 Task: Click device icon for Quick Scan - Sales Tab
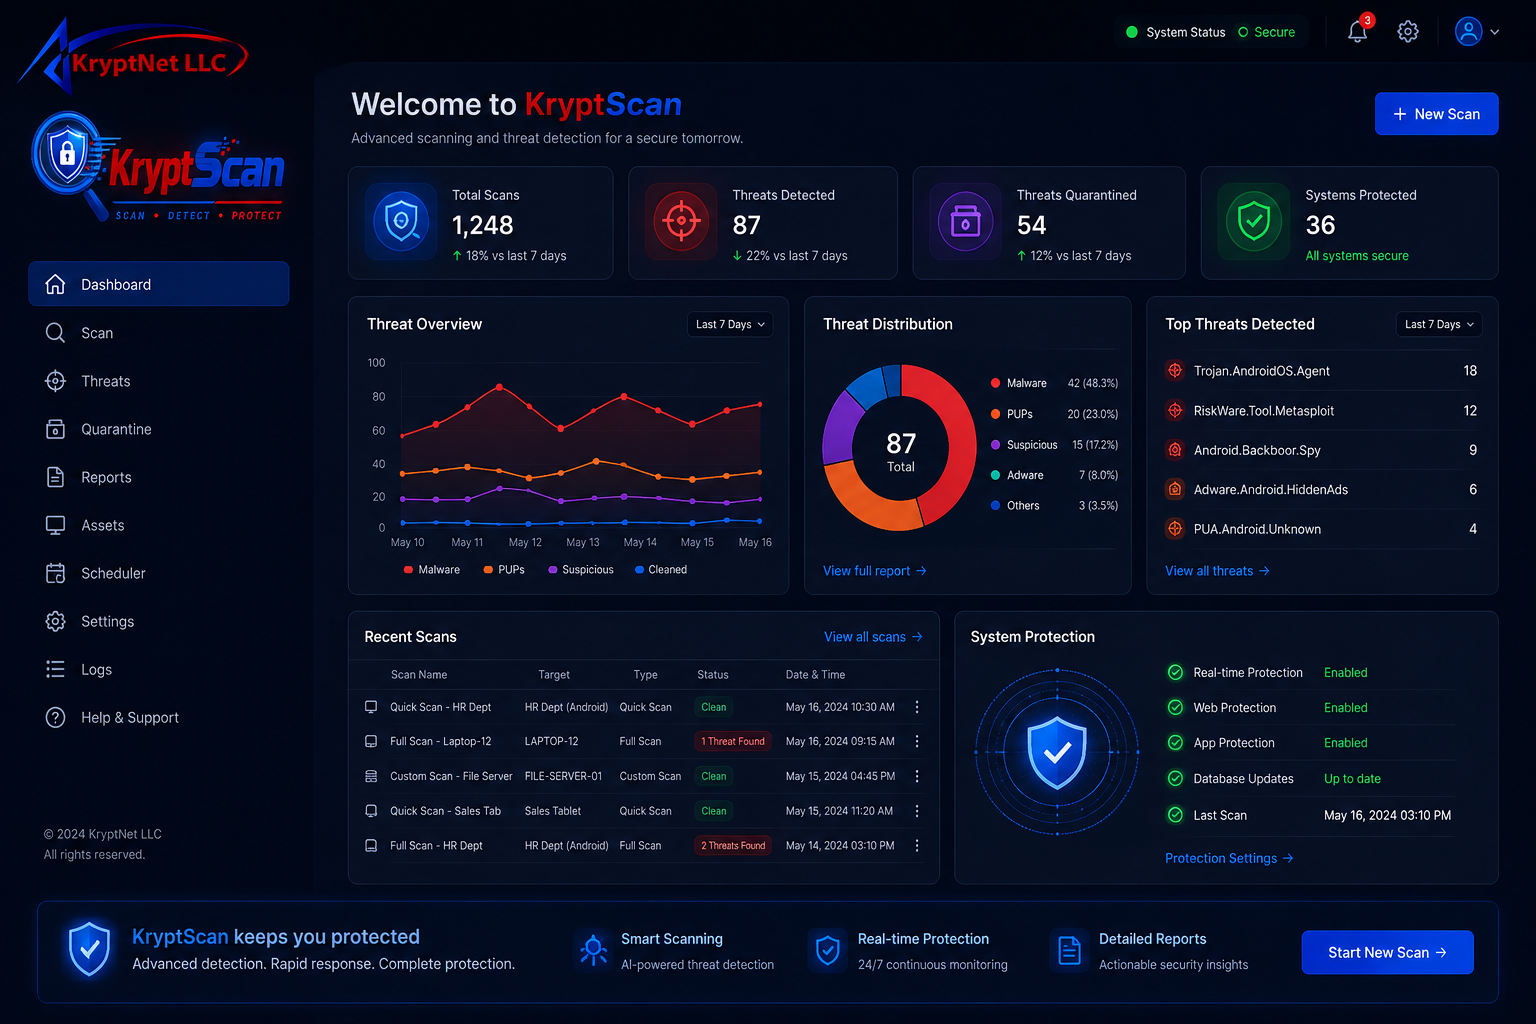click(371, 811)
